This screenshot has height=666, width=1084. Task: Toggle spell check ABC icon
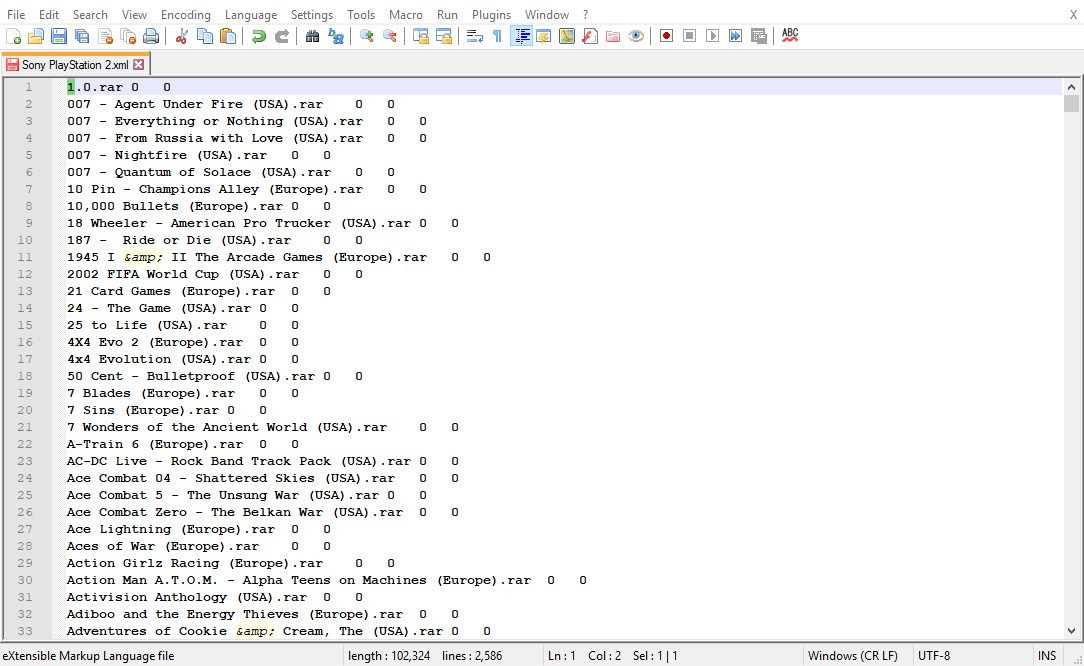coord(789,35)
